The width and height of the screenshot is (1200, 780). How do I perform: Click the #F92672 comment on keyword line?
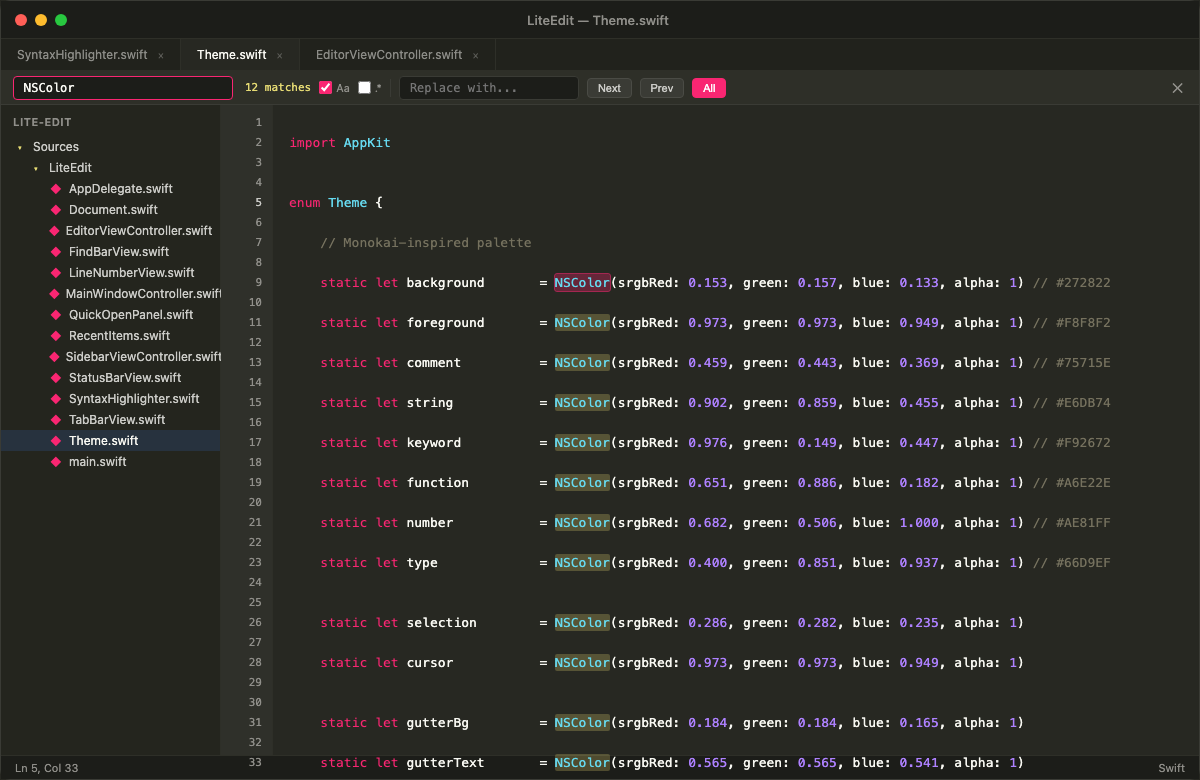(x=1083, y=443)
